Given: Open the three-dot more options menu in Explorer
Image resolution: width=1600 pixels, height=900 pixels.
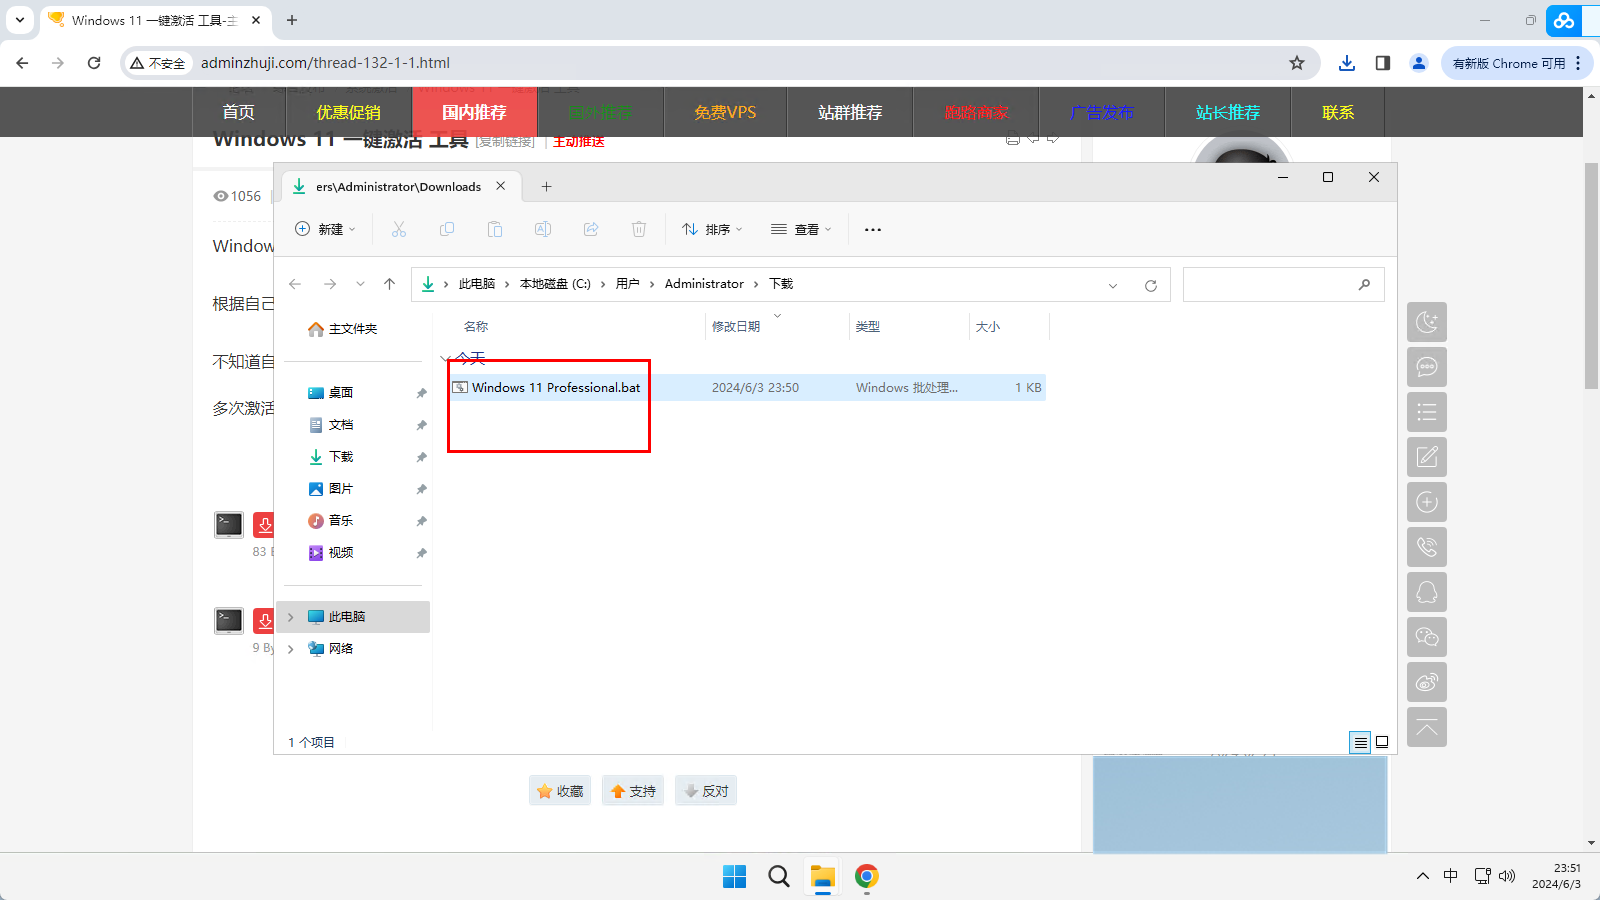Looking at the screenshot, I should (x=873, y=229).
